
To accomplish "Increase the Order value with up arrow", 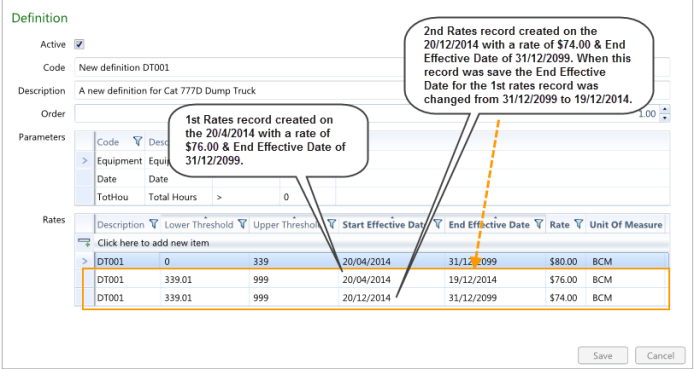I will point(664,109).
